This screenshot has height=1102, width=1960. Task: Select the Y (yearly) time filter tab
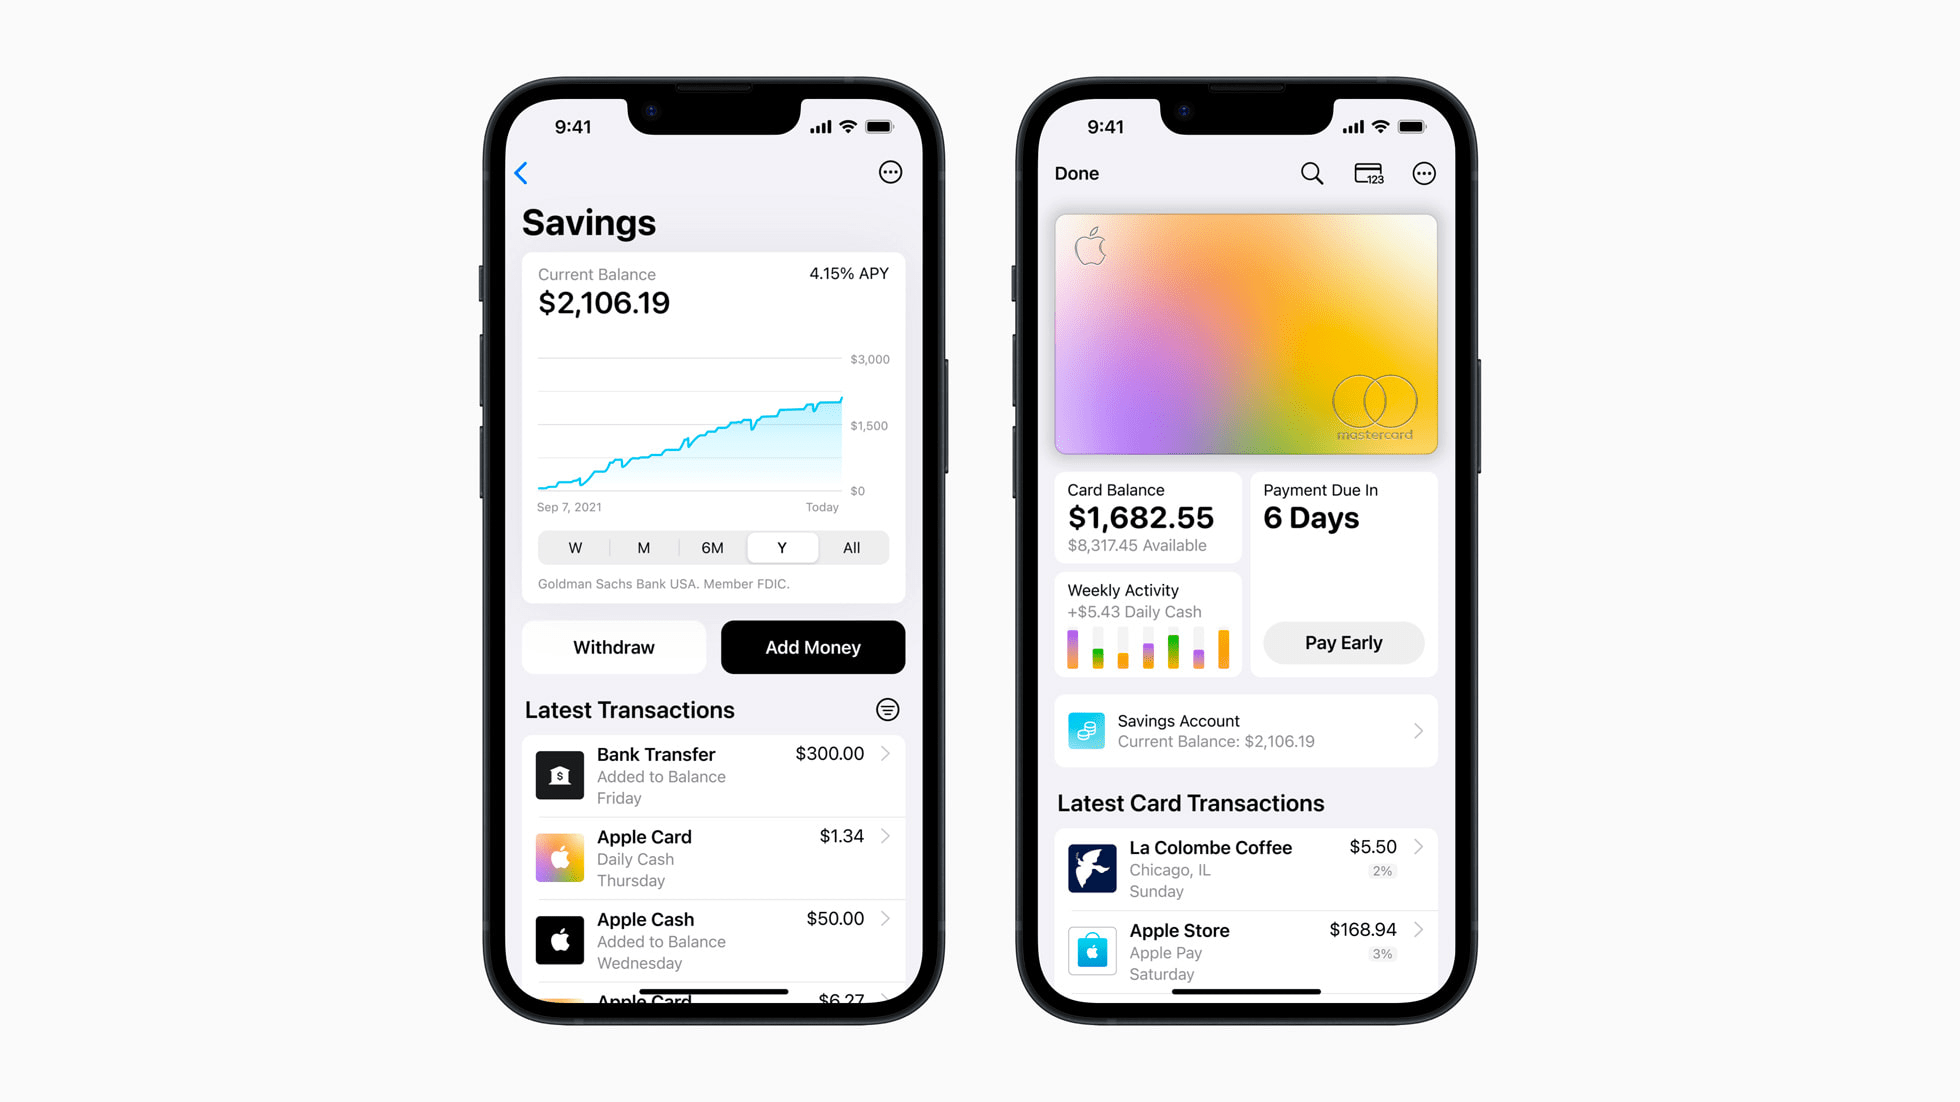(x=781, y=548)
